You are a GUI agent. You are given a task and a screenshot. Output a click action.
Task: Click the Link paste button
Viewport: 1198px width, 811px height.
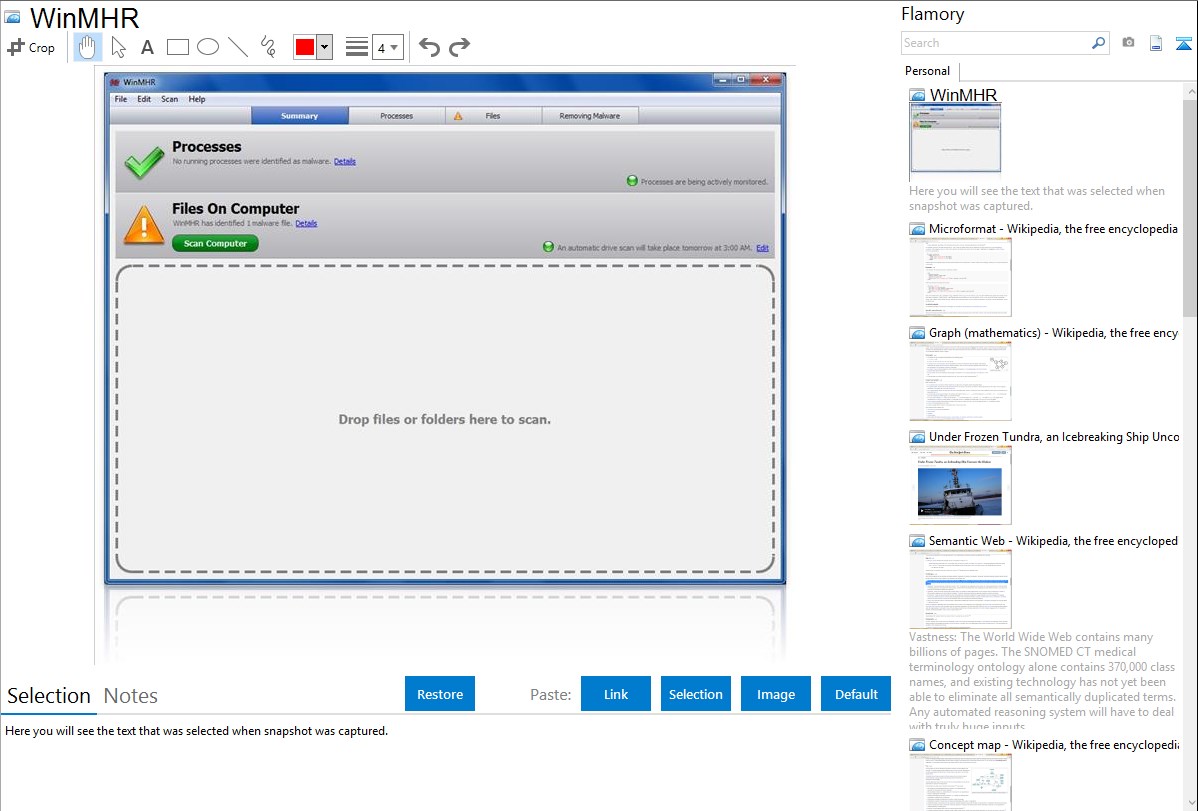(616, 694)
